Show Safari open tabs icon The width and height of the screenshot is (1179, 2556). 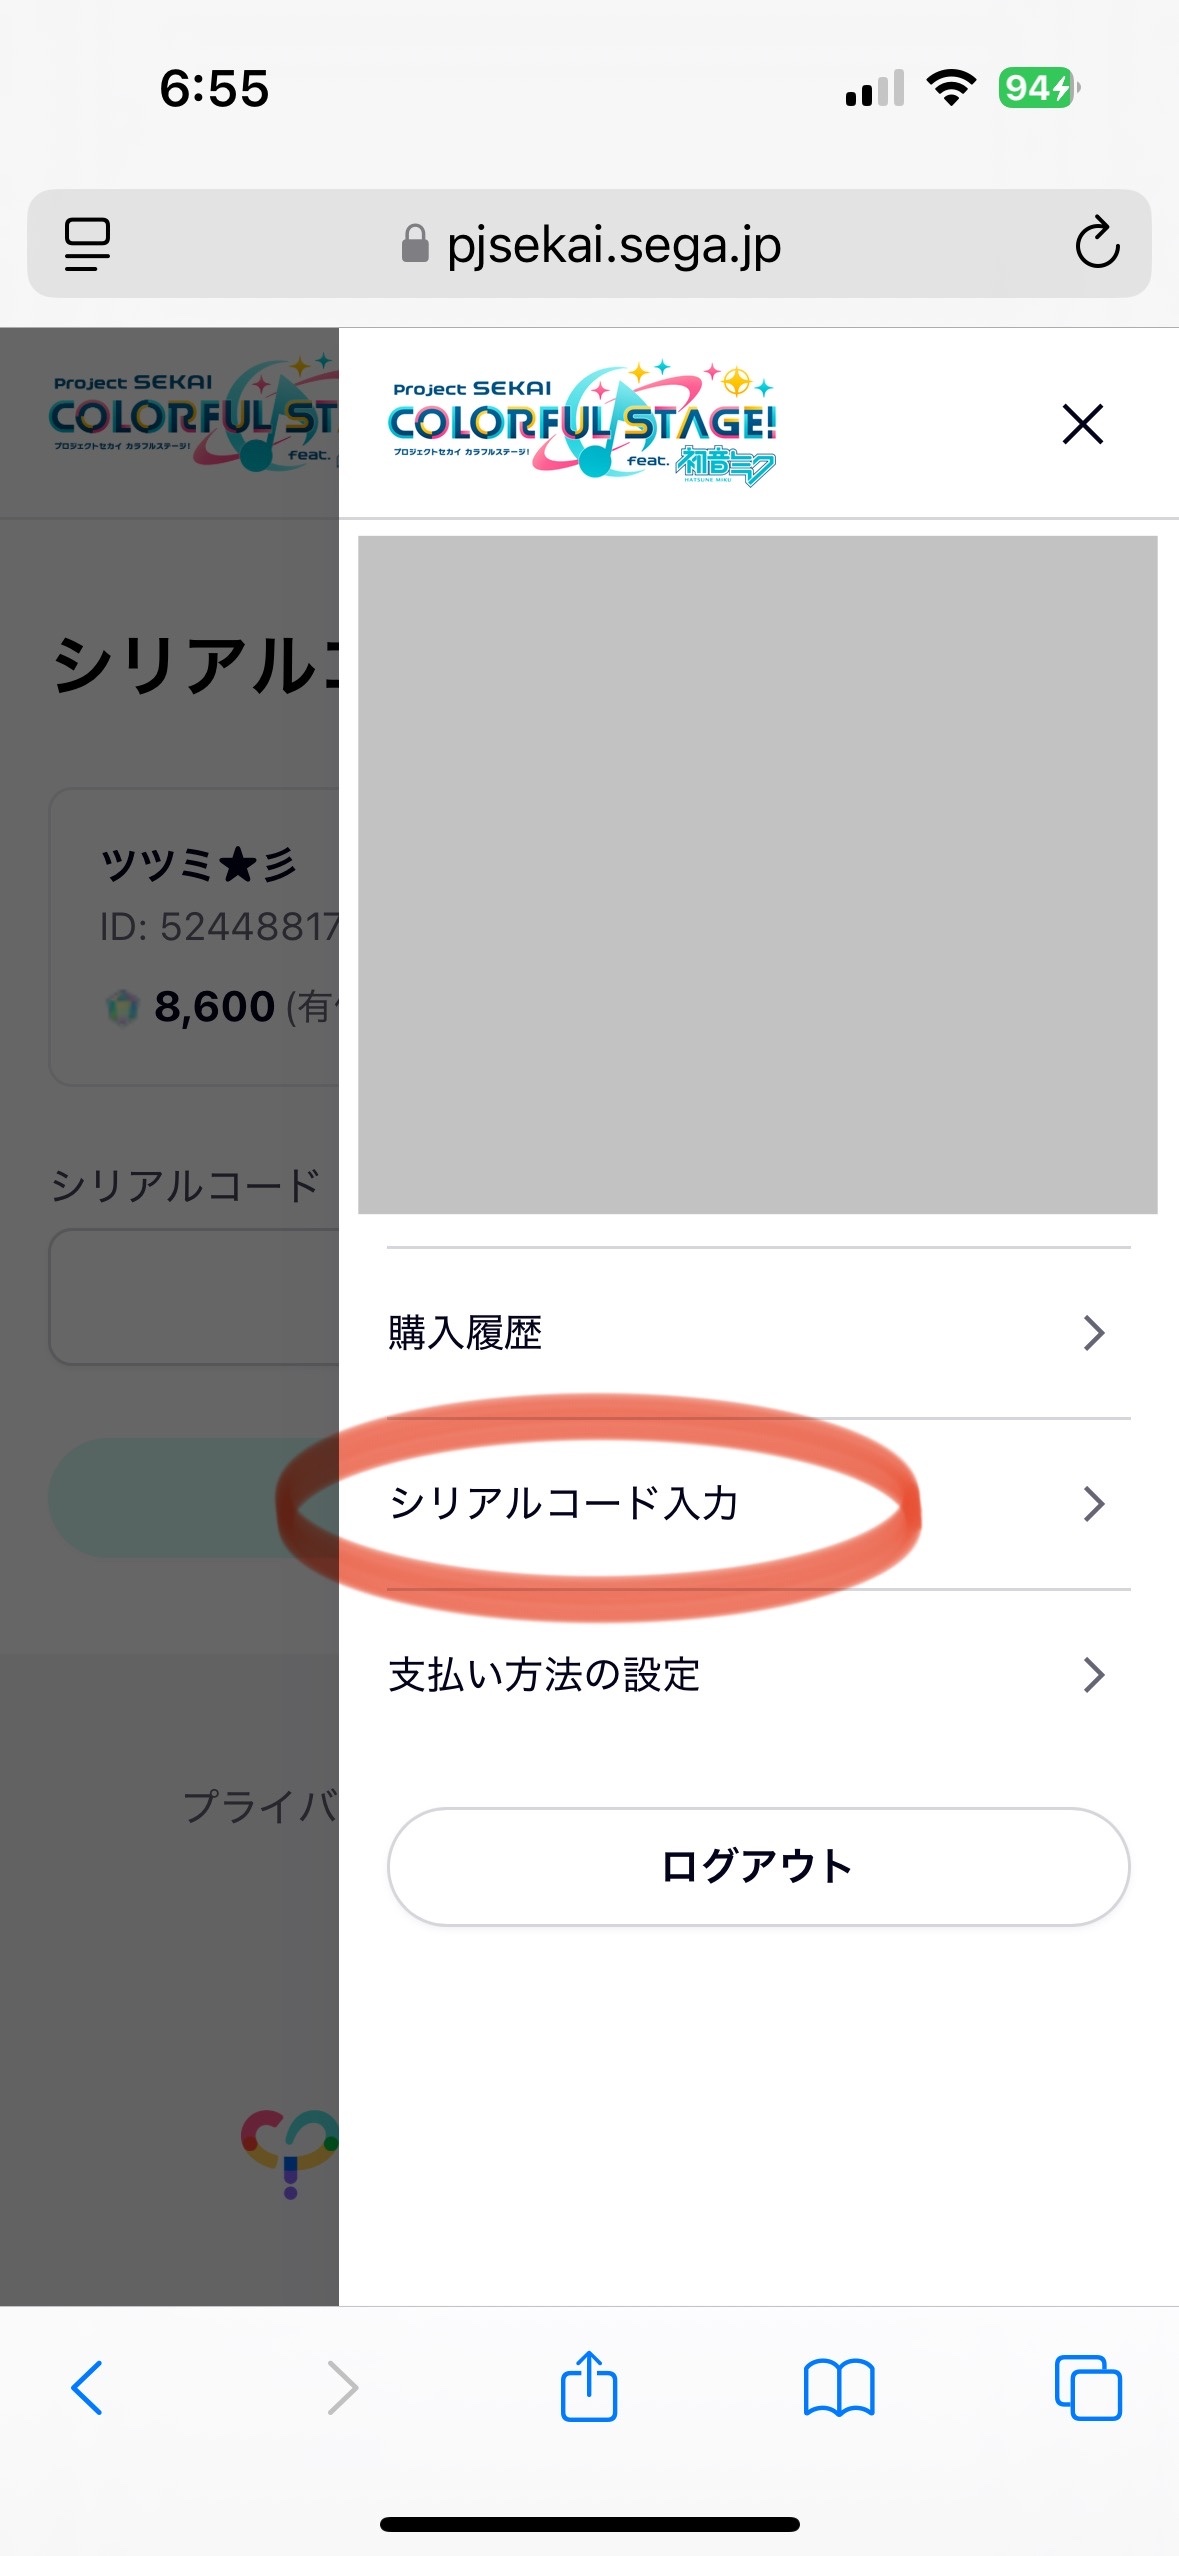point(1088,2388)
